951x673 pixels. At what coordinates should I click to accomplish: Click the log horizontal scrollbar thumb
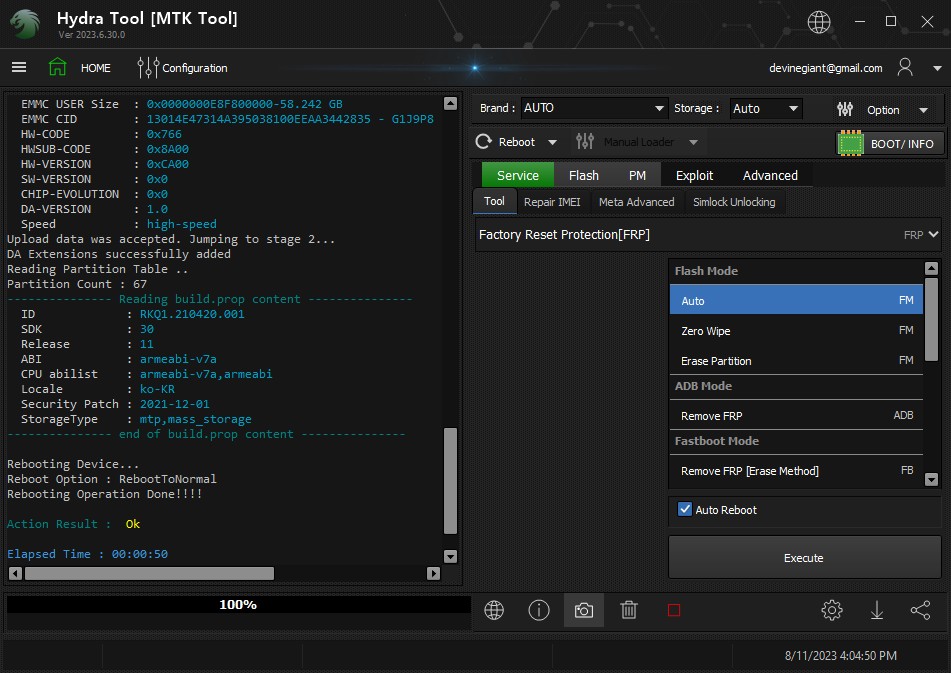(x=149, y=573)
